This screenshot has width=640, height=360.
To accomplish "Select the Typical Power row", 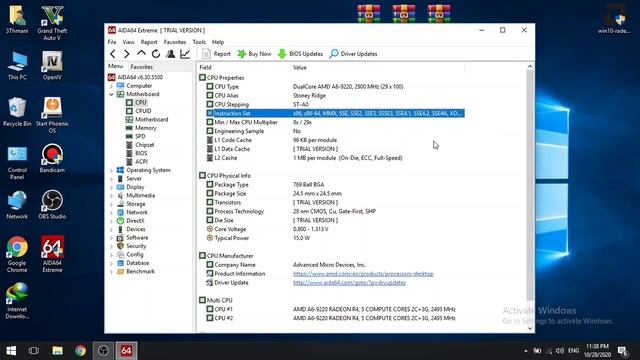I will tap(335, 238).
